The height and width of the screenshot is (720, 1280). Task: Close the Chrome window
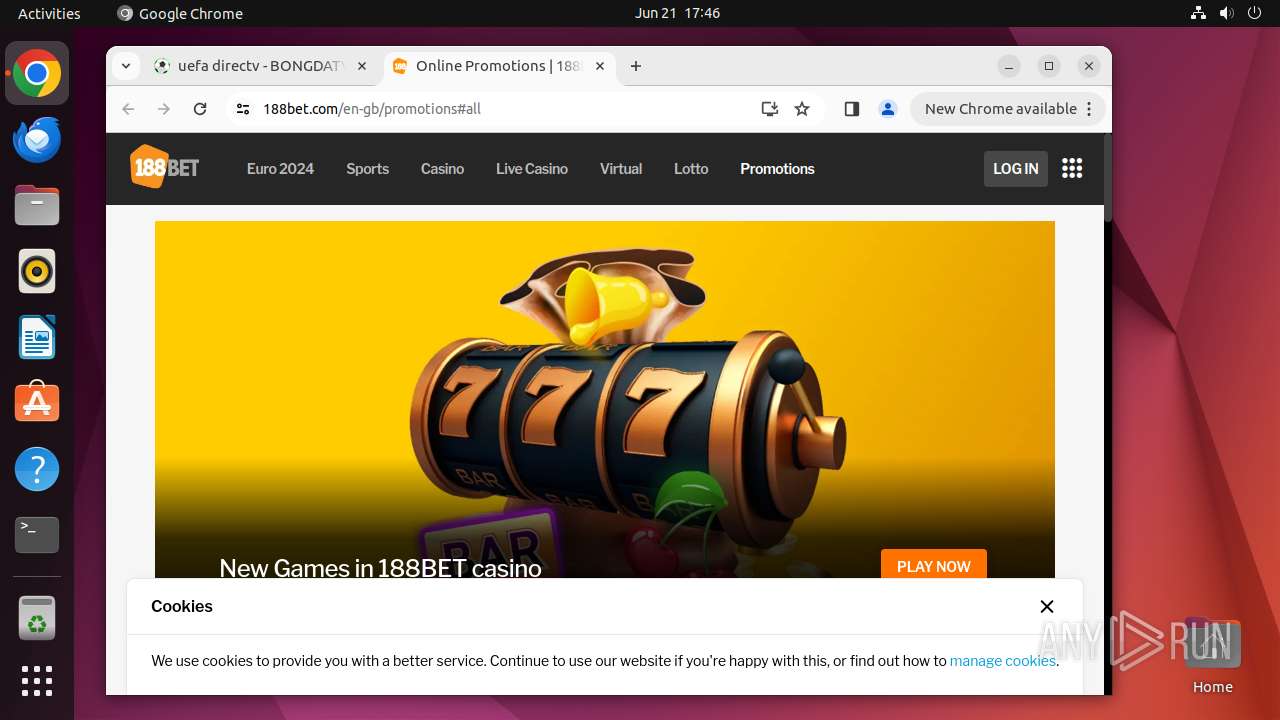pyautogui.click(x=1089, y=66)
